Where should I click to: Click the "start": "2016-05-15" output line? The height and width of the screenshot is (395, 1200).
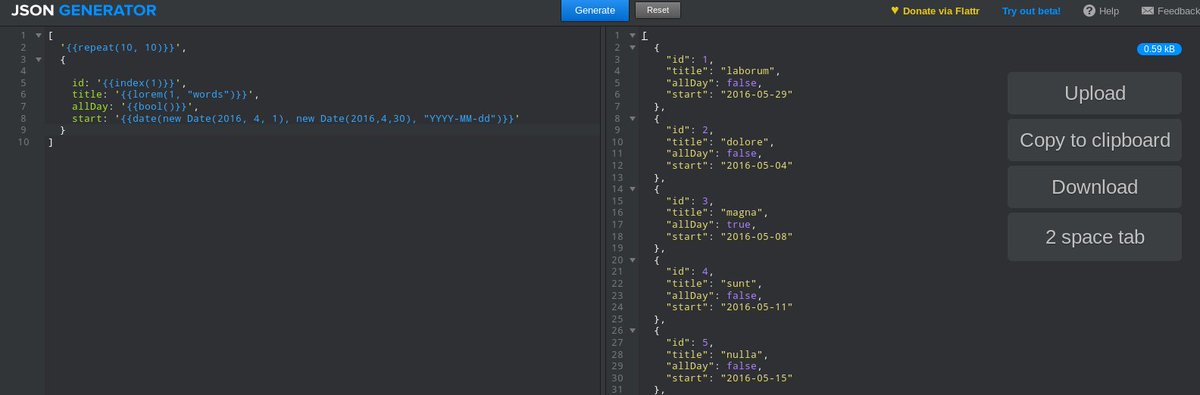pyautogui.click(x=729, y=377)
